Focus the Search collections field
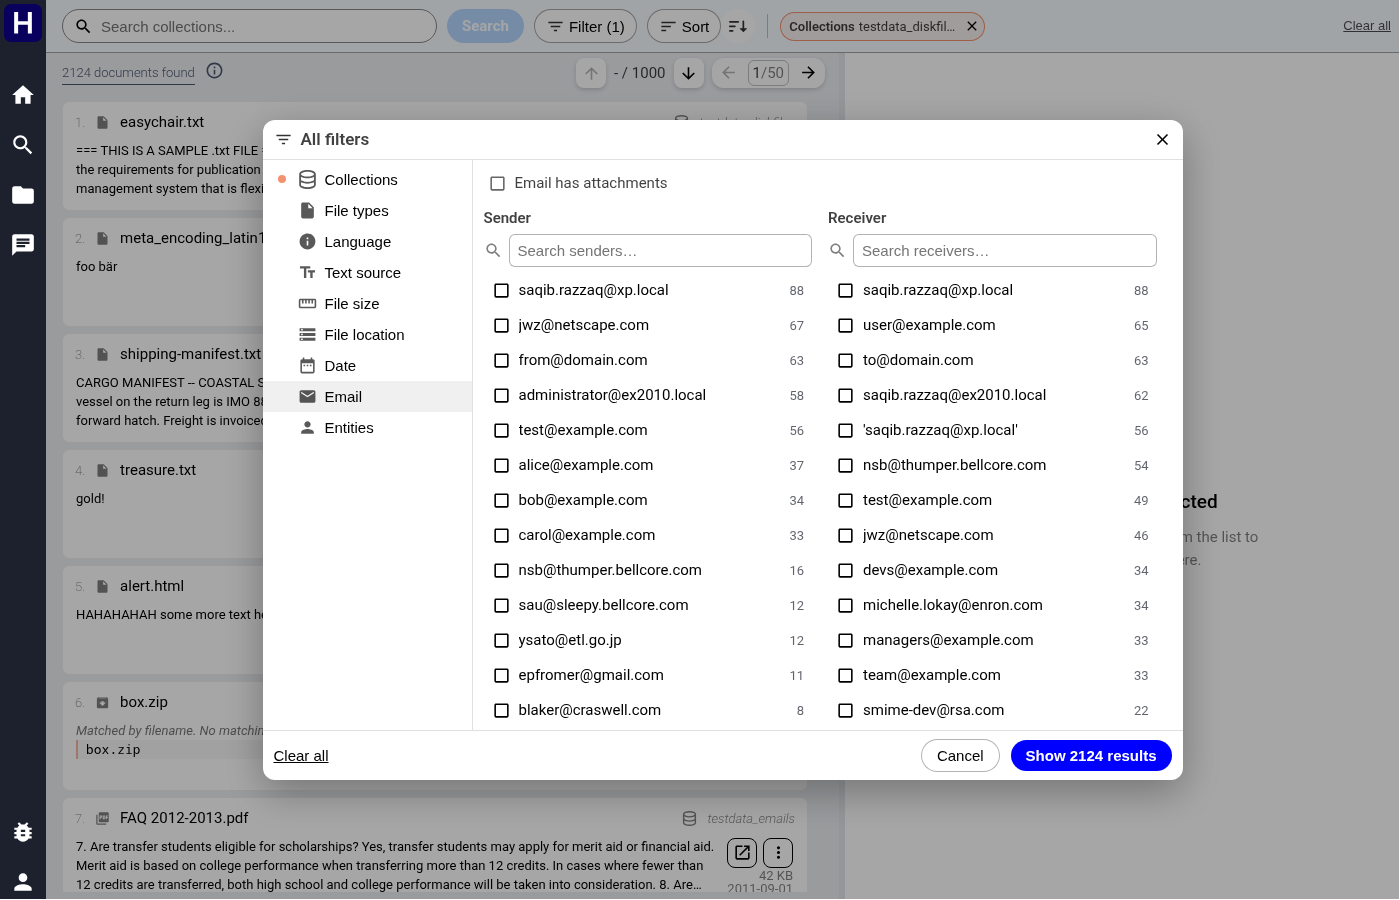The height and width of the screenshot is (900, 1400). 250,26
